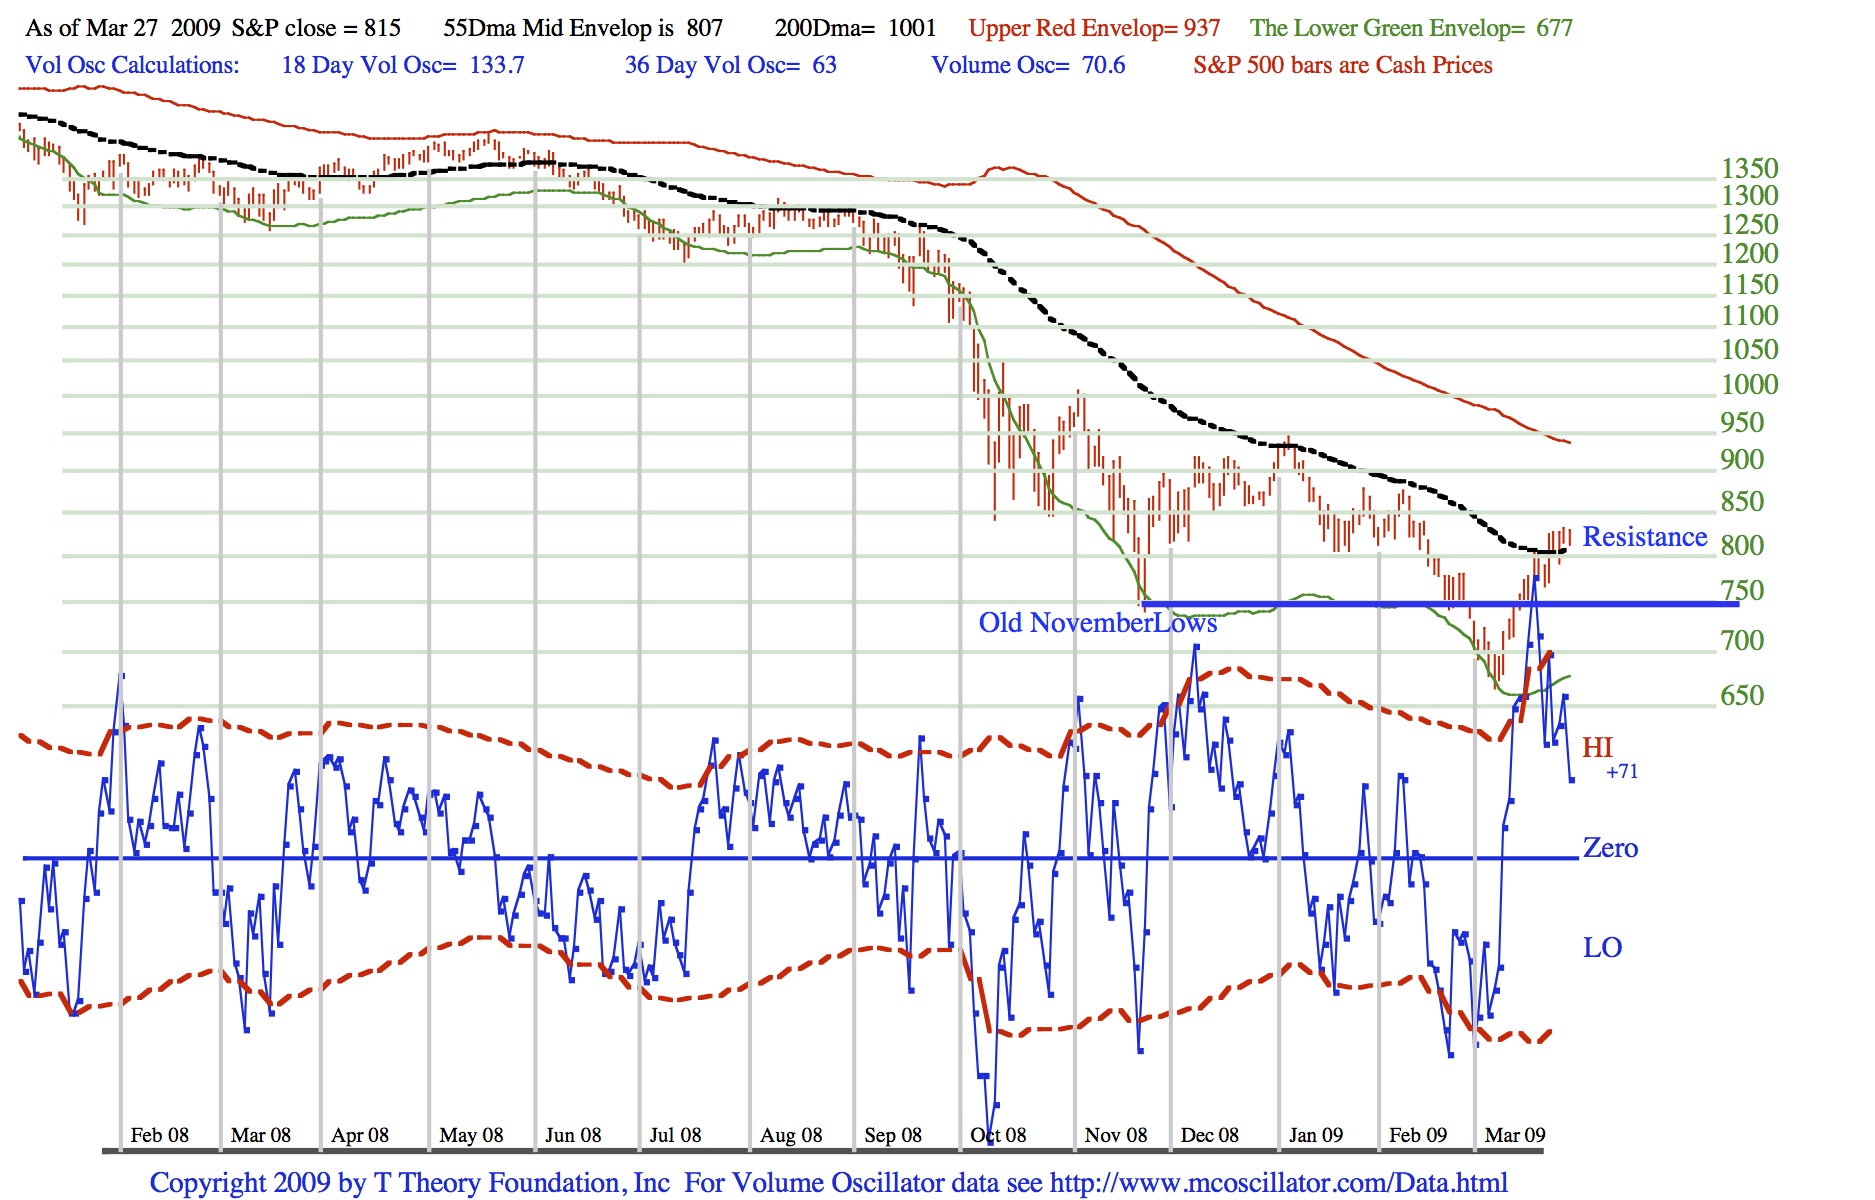Select the Oct 08 month marker
Image resolution: width=1875 pixels, height=1200 pixels.
click(x=998, y=1135)
